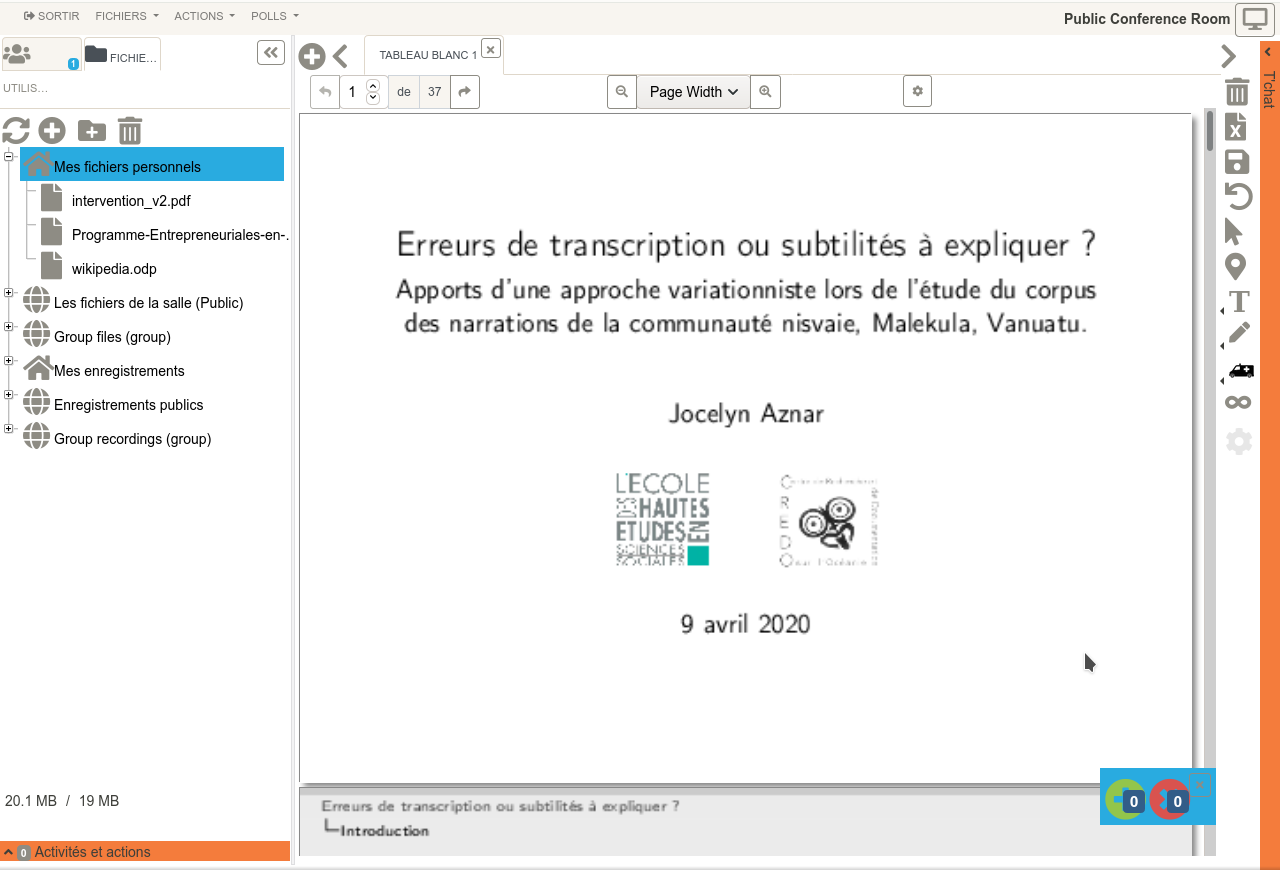Click the Undo arrow in whiteboard toolbar
Image resolution: width=1280 pixels, height=870 pixels.
pos(1238,196)
